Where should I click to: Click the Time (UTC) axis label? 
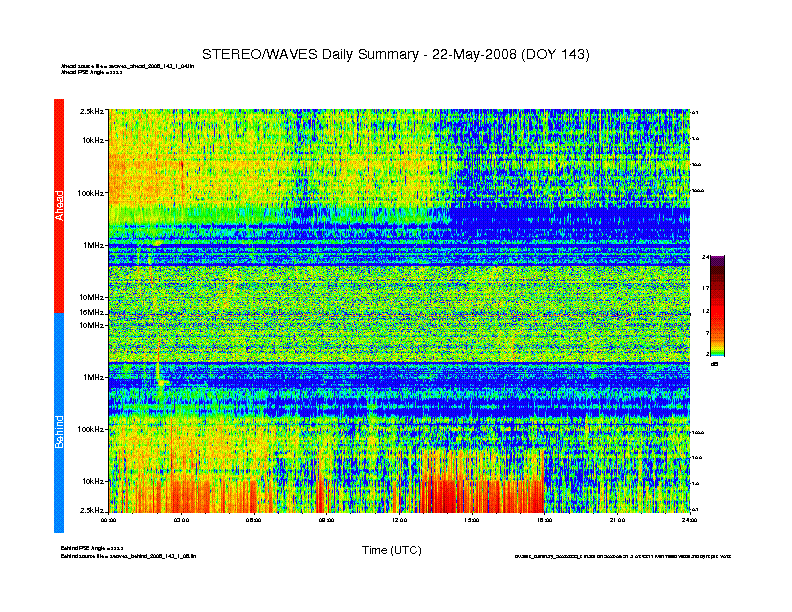pos(391,550)
